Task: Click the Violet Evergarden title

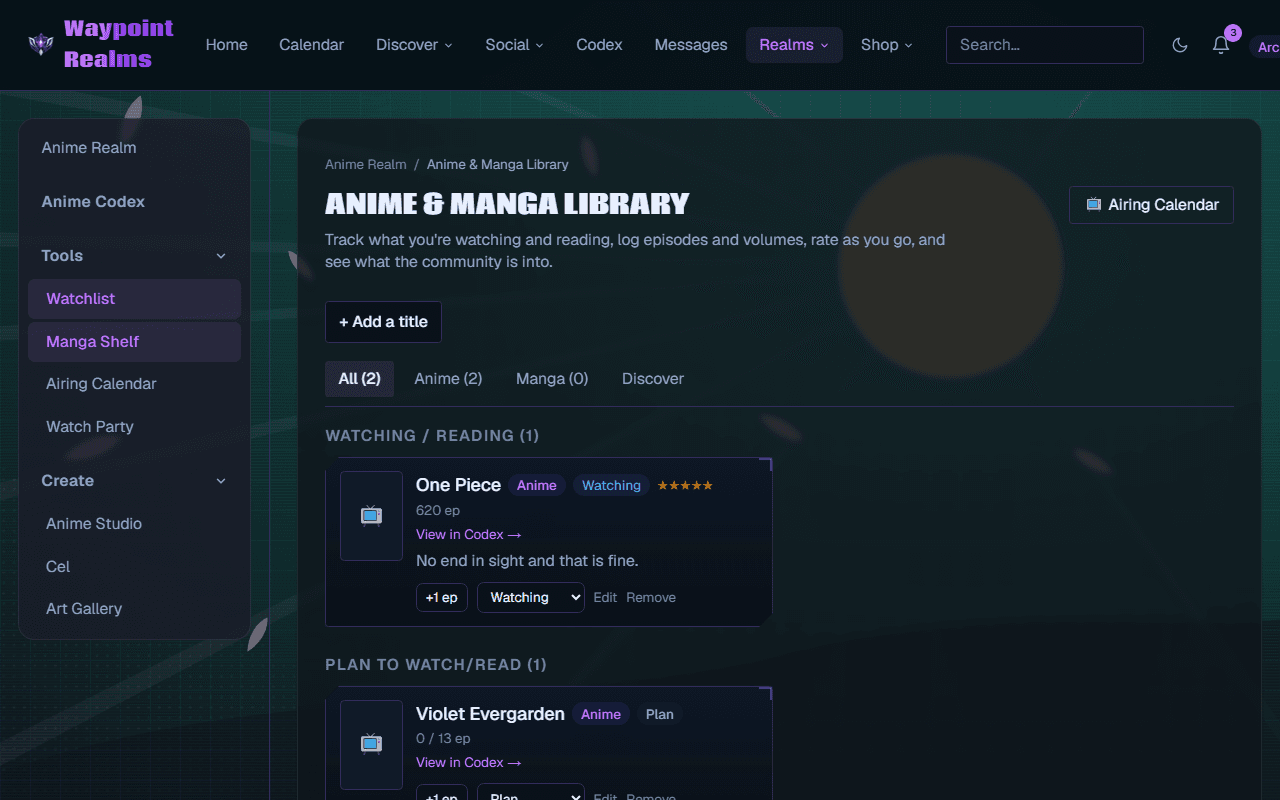Action: tap(490, 714)
